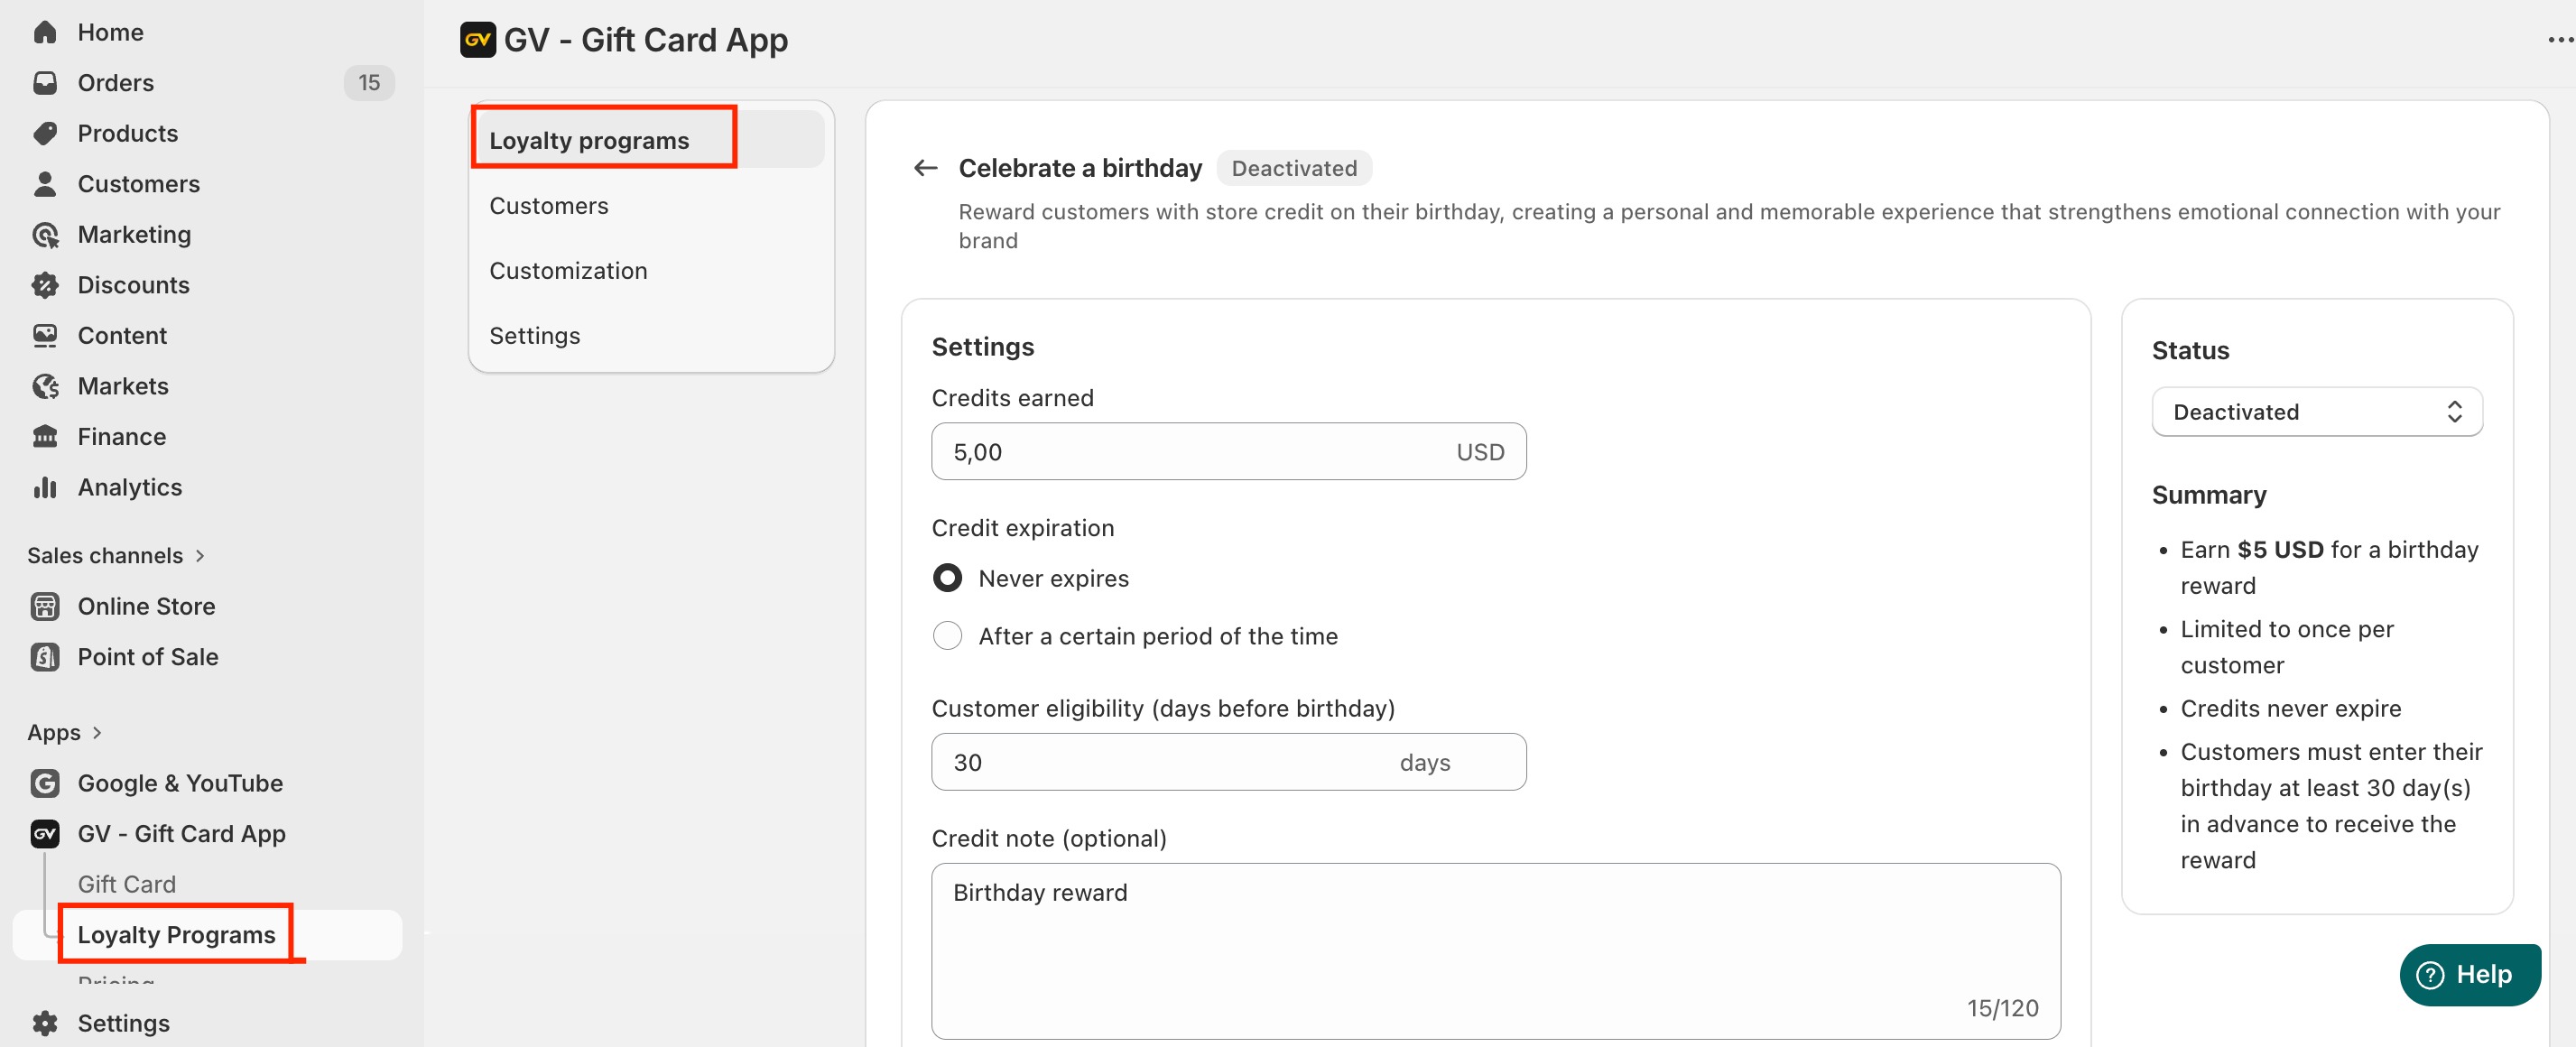
Task: Select the Never expires radio option
Action: click(x=947, y=578)
